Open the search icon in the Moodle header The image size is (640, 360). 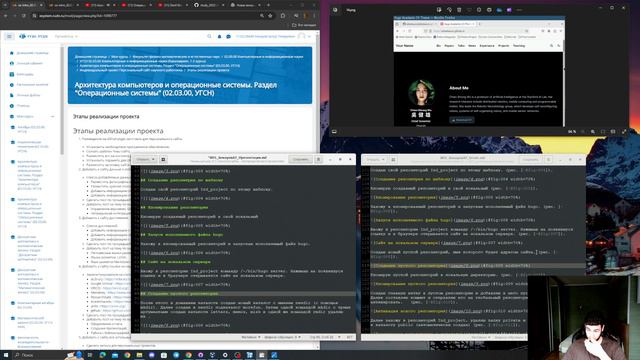(x=209, y=36)
